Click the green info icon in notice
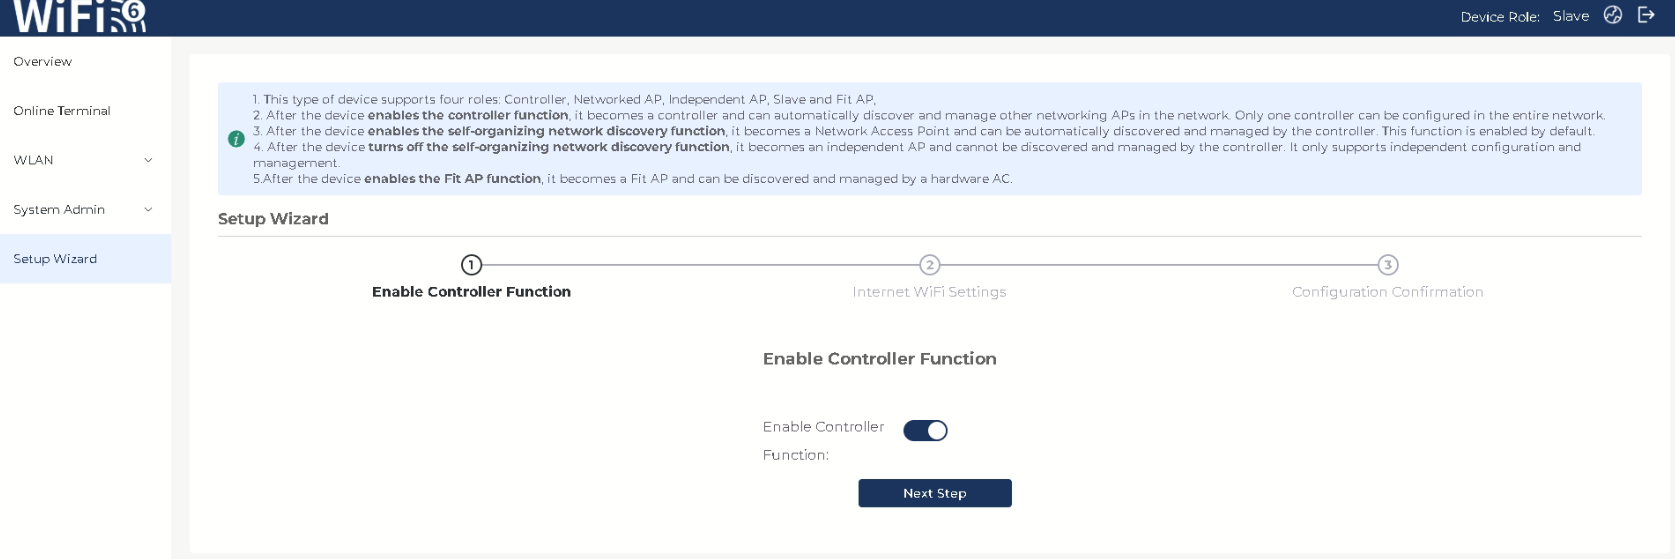Viewport: 1675px width, 559px height. tap(236, 139)
